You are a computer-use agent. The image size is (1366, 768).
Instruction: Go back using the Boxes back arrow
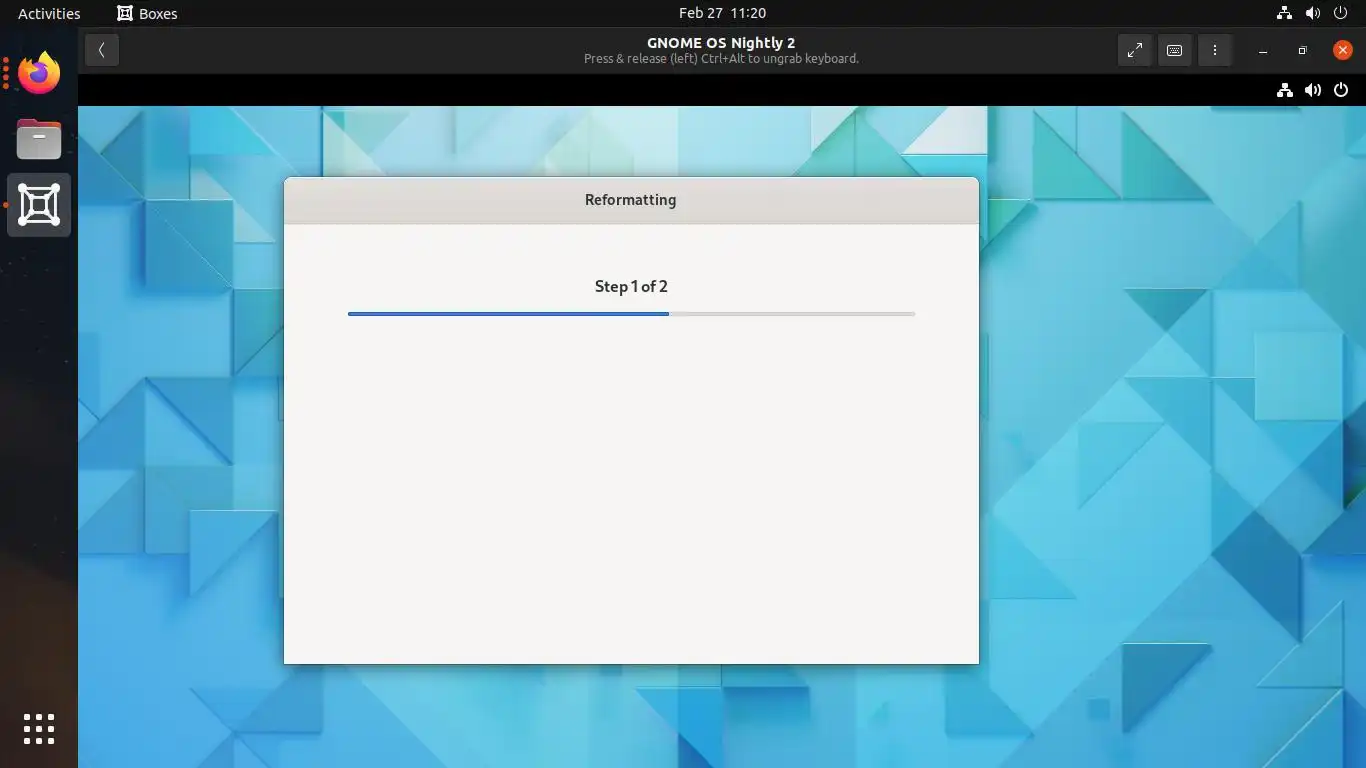coord(101,50)
